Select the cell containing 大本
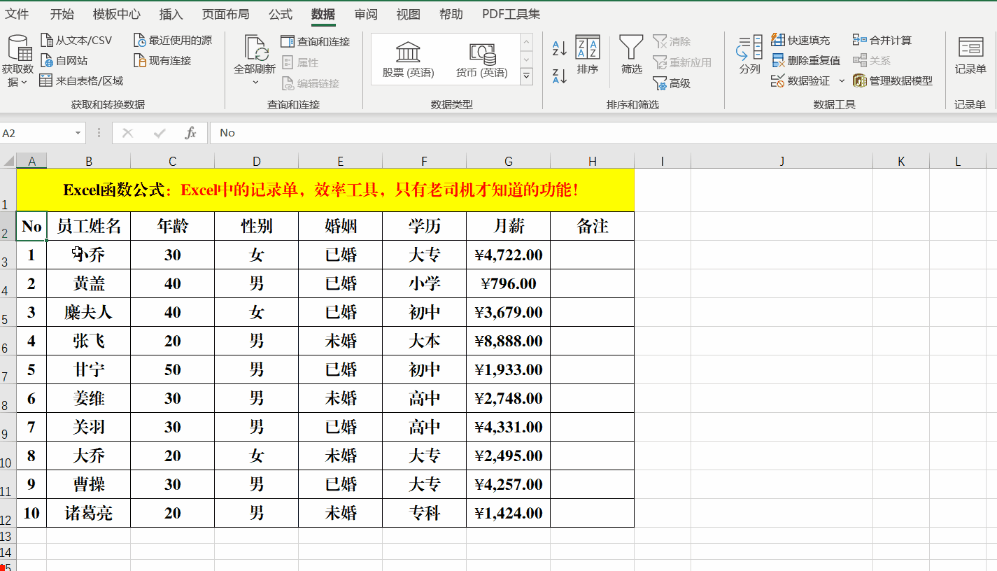 pos(424,341)
